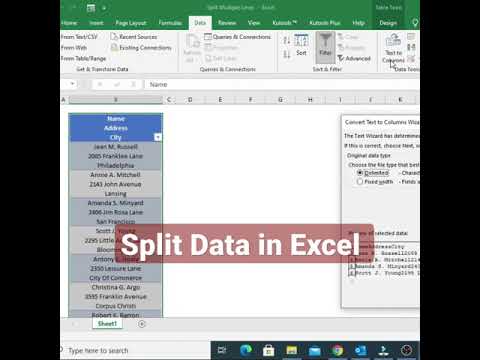This screenshot has height=360, width=480.
Task: Click the cell with Amanda S. Minyard
Action: point(115,212)
